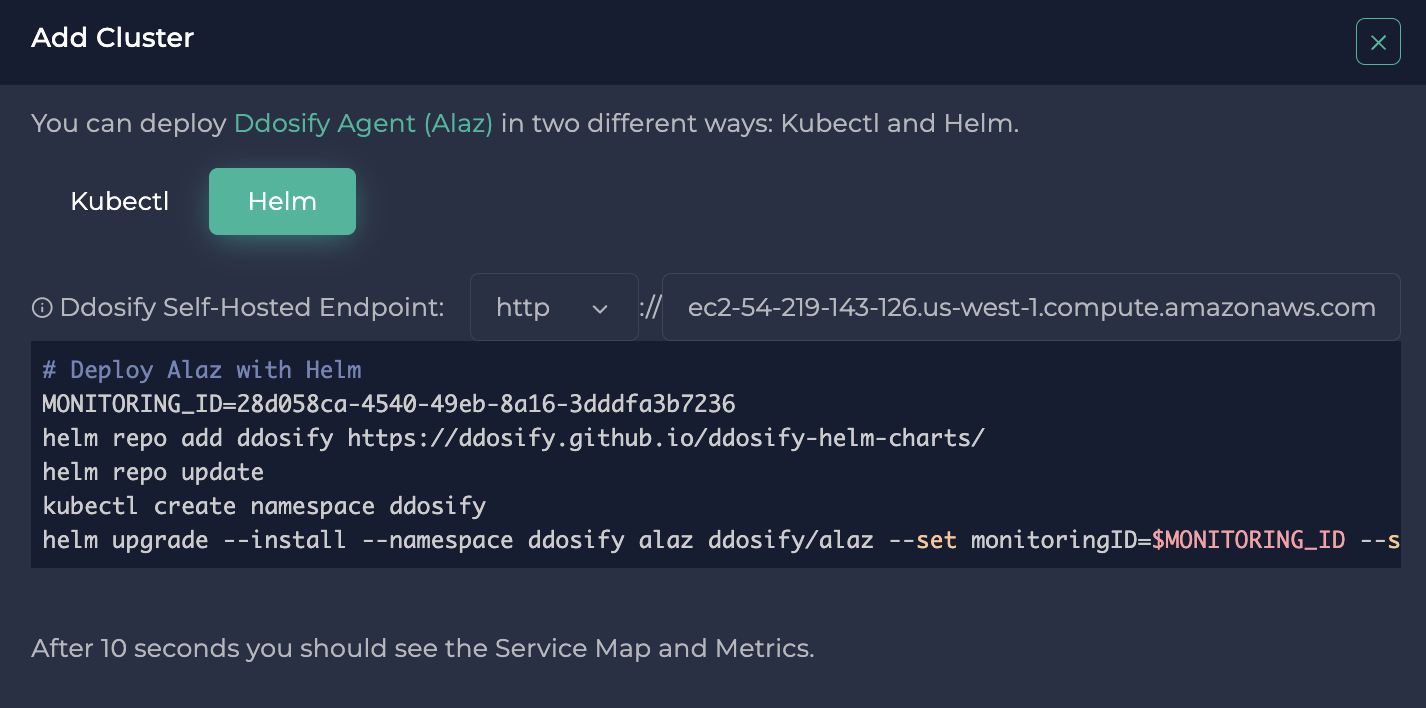Click the helm repo add ddosify command
Screen dimensions: 1426x708
click(x=512, y=438)
